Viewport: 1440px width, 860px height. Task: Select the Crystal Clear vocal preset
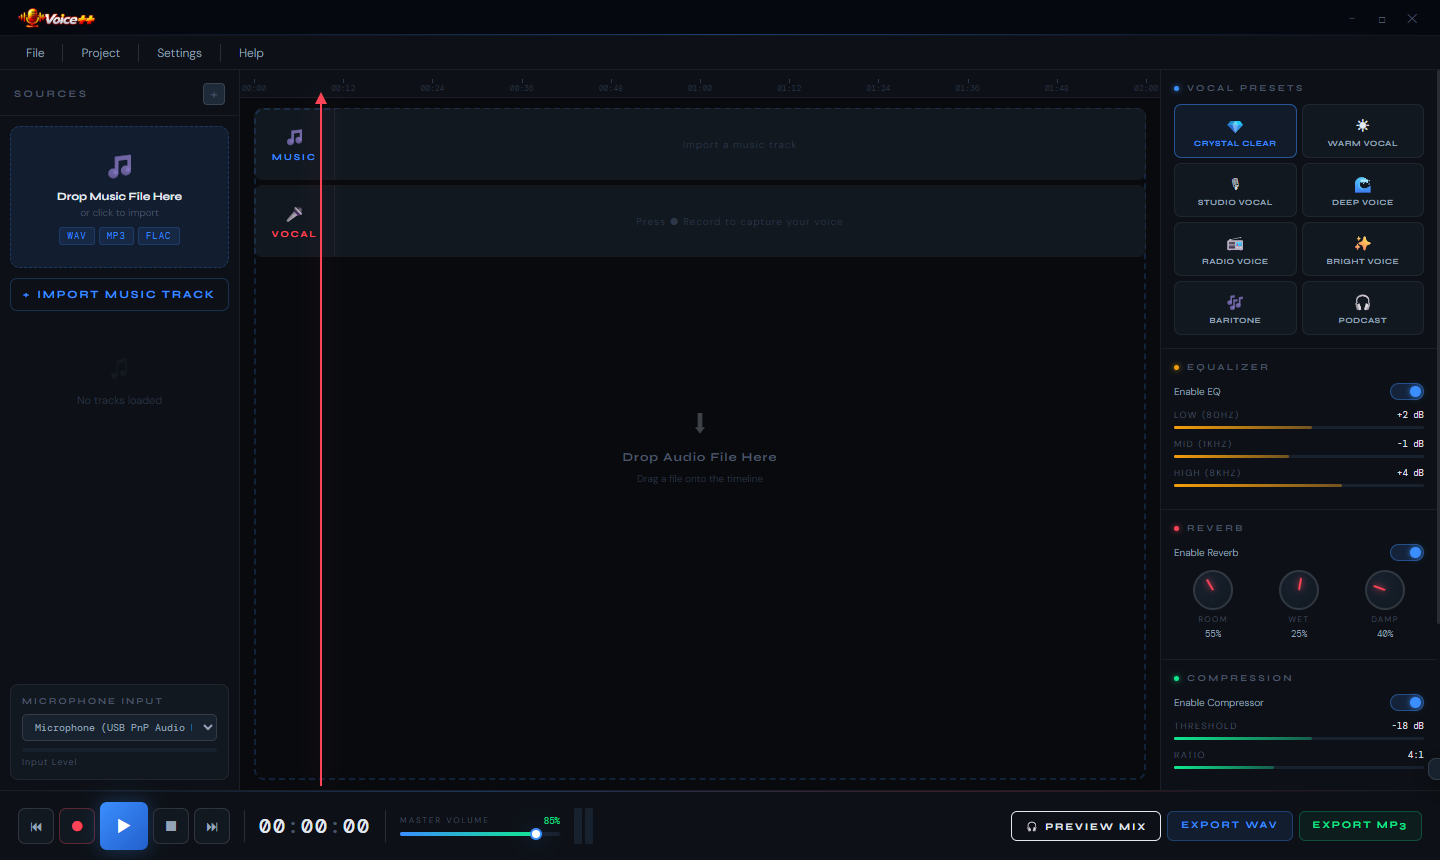pos(1235,131)
